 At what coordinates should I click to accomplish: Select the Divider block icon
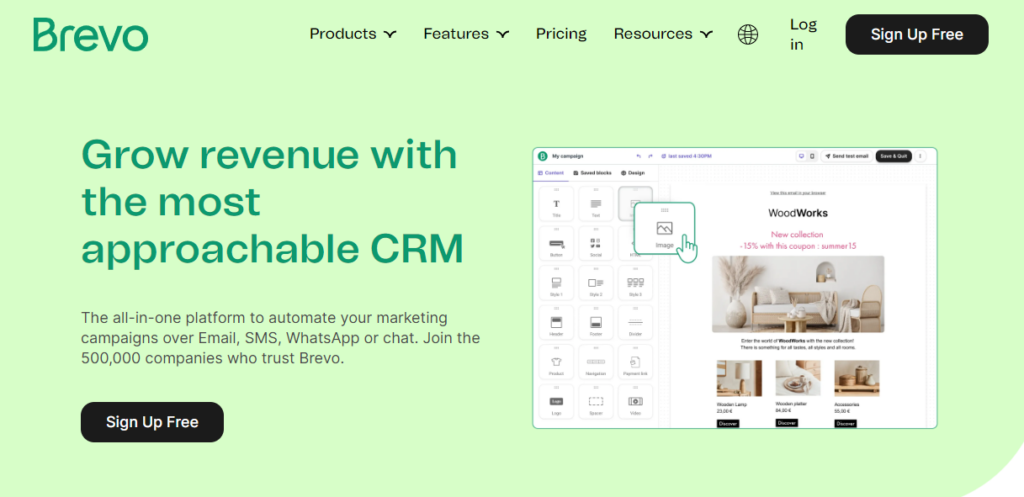635,323
